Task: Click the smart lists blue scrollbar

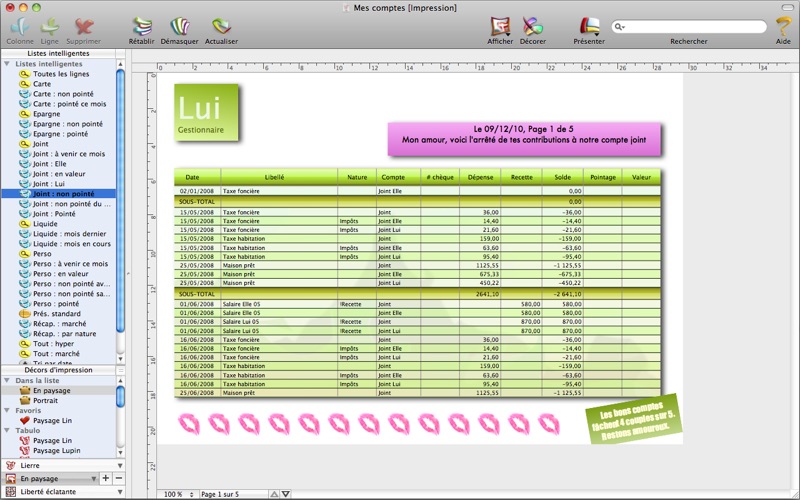Action: [120, 202]
